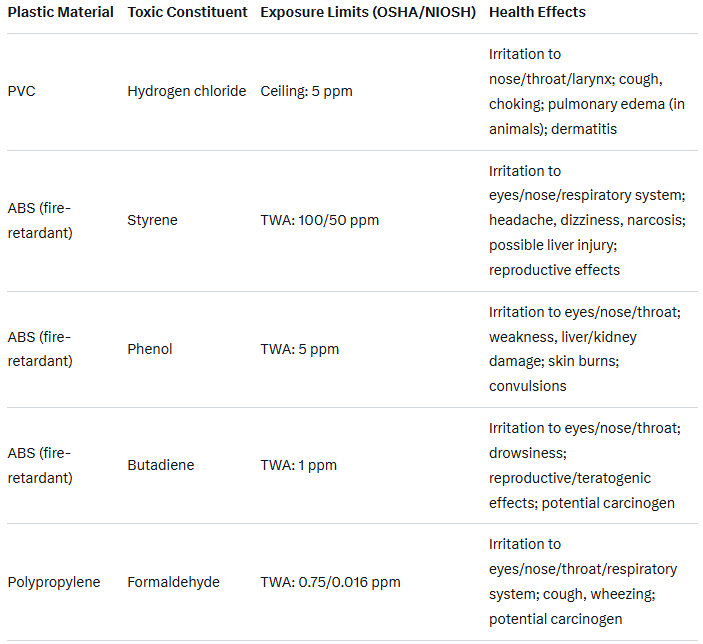Click the Phenol constituent cell

click(150, 349)
